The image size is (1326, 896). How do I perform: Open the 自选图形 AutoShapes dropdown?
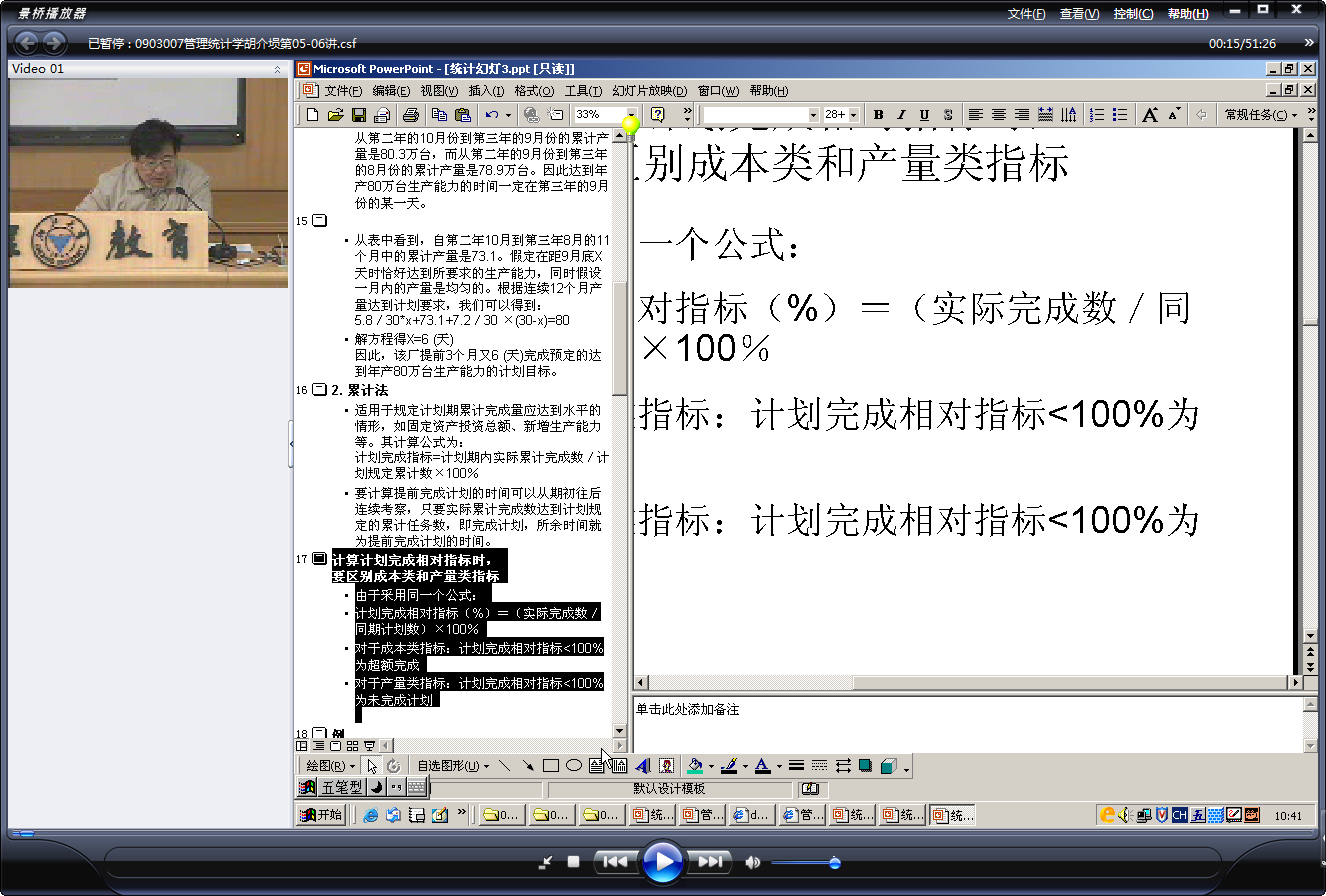[x=453, y=766]
